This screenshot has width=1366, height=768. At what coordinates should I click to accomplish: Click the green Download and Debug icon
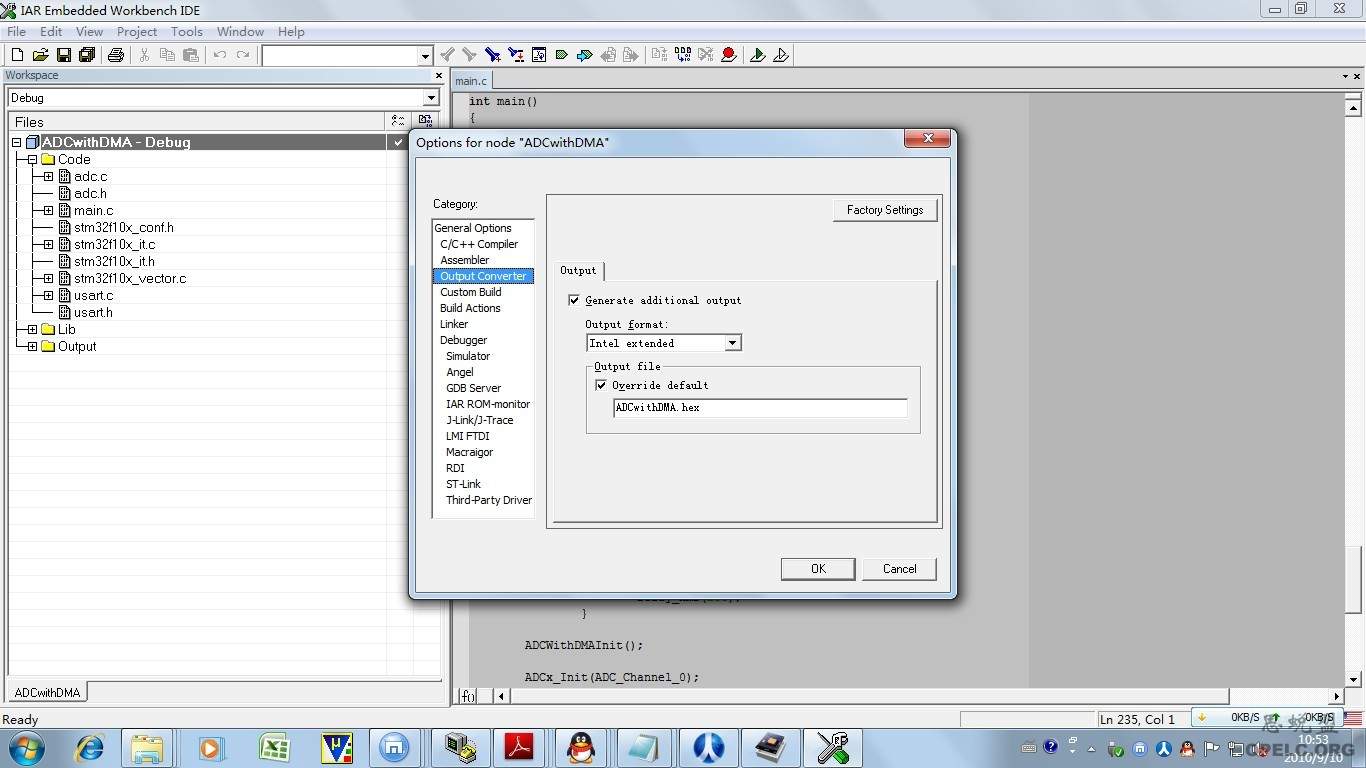click(x=758, y=55)
